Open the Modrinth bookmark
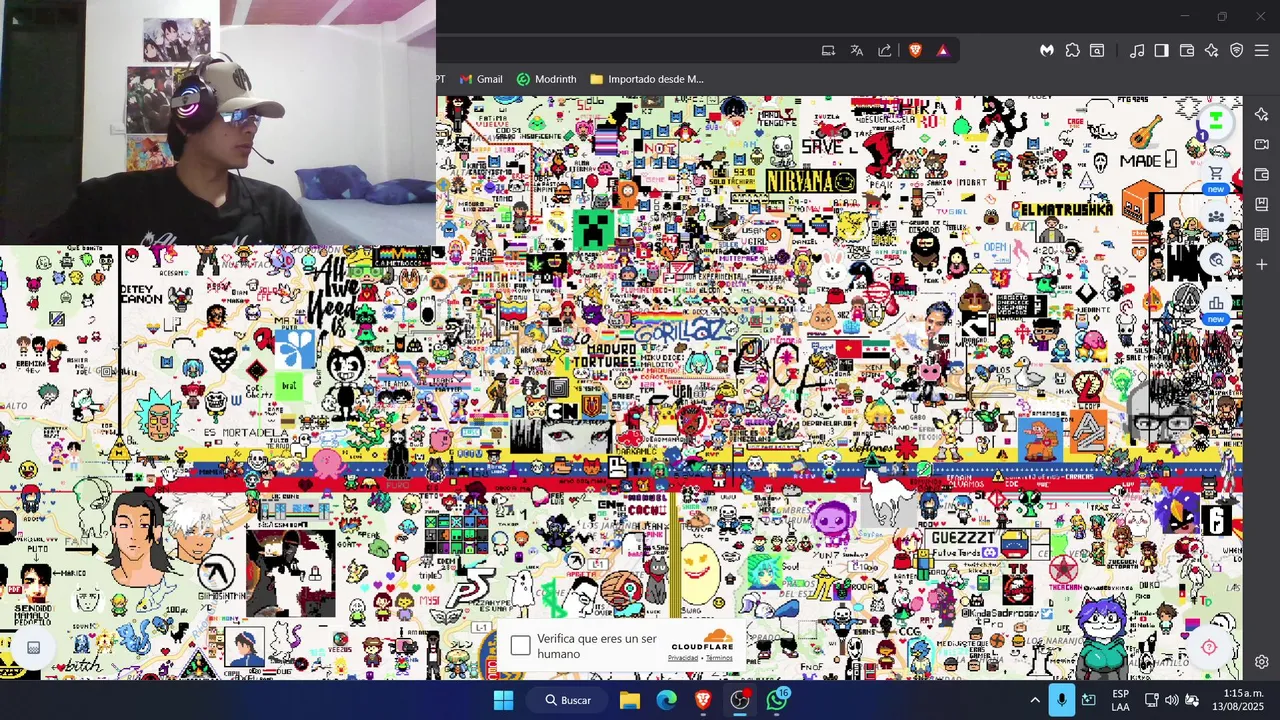This screenshot has height=720, width=1280. tap(546, 79)
